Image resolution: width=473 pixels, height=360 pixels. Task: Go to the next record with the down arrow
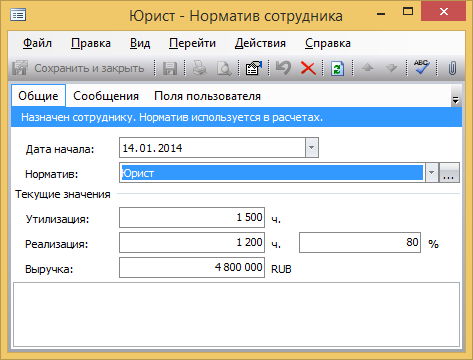click(x=391, y=68)
